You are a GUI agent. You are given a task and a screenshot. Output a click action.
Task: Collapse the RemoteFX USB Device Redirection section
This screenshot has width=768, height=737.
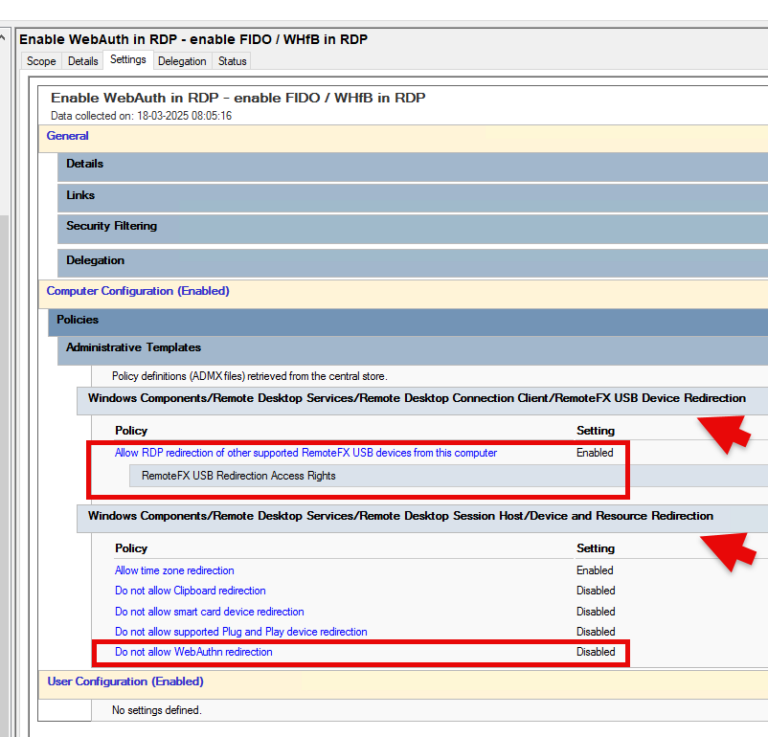pyautogui.click(x=416, y=398)
